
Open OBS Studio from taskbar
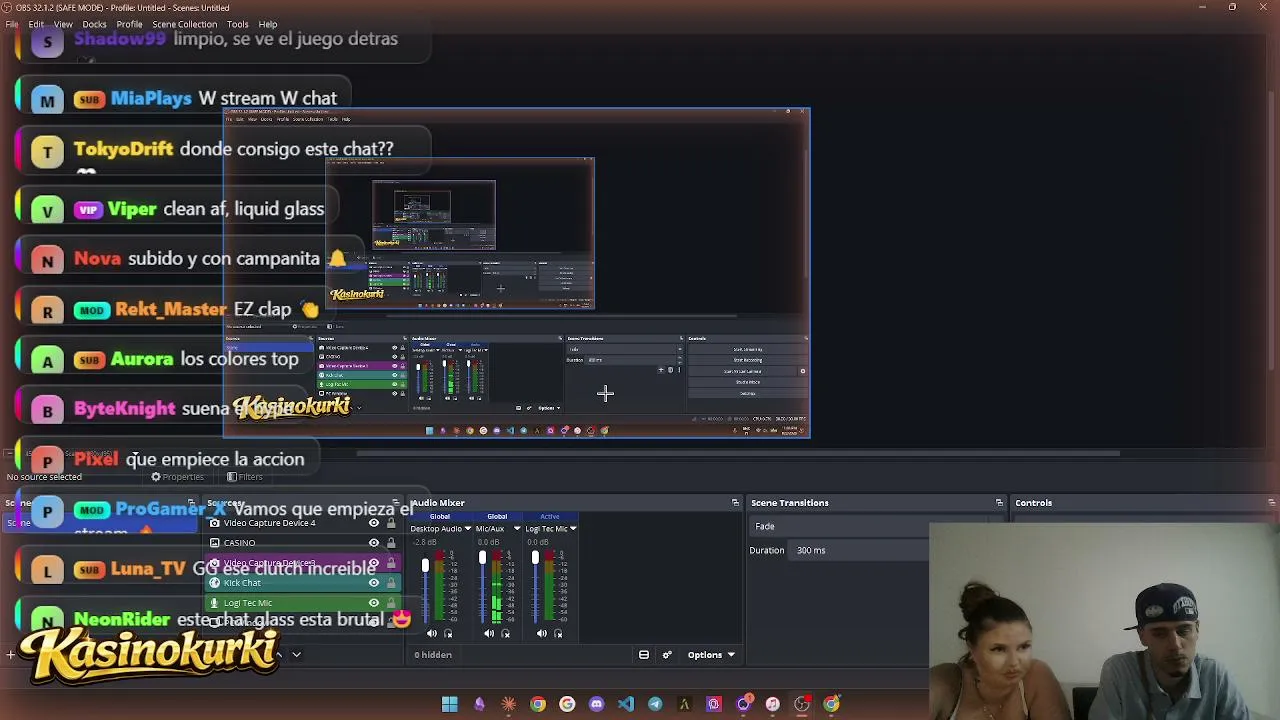coord(802,704)
